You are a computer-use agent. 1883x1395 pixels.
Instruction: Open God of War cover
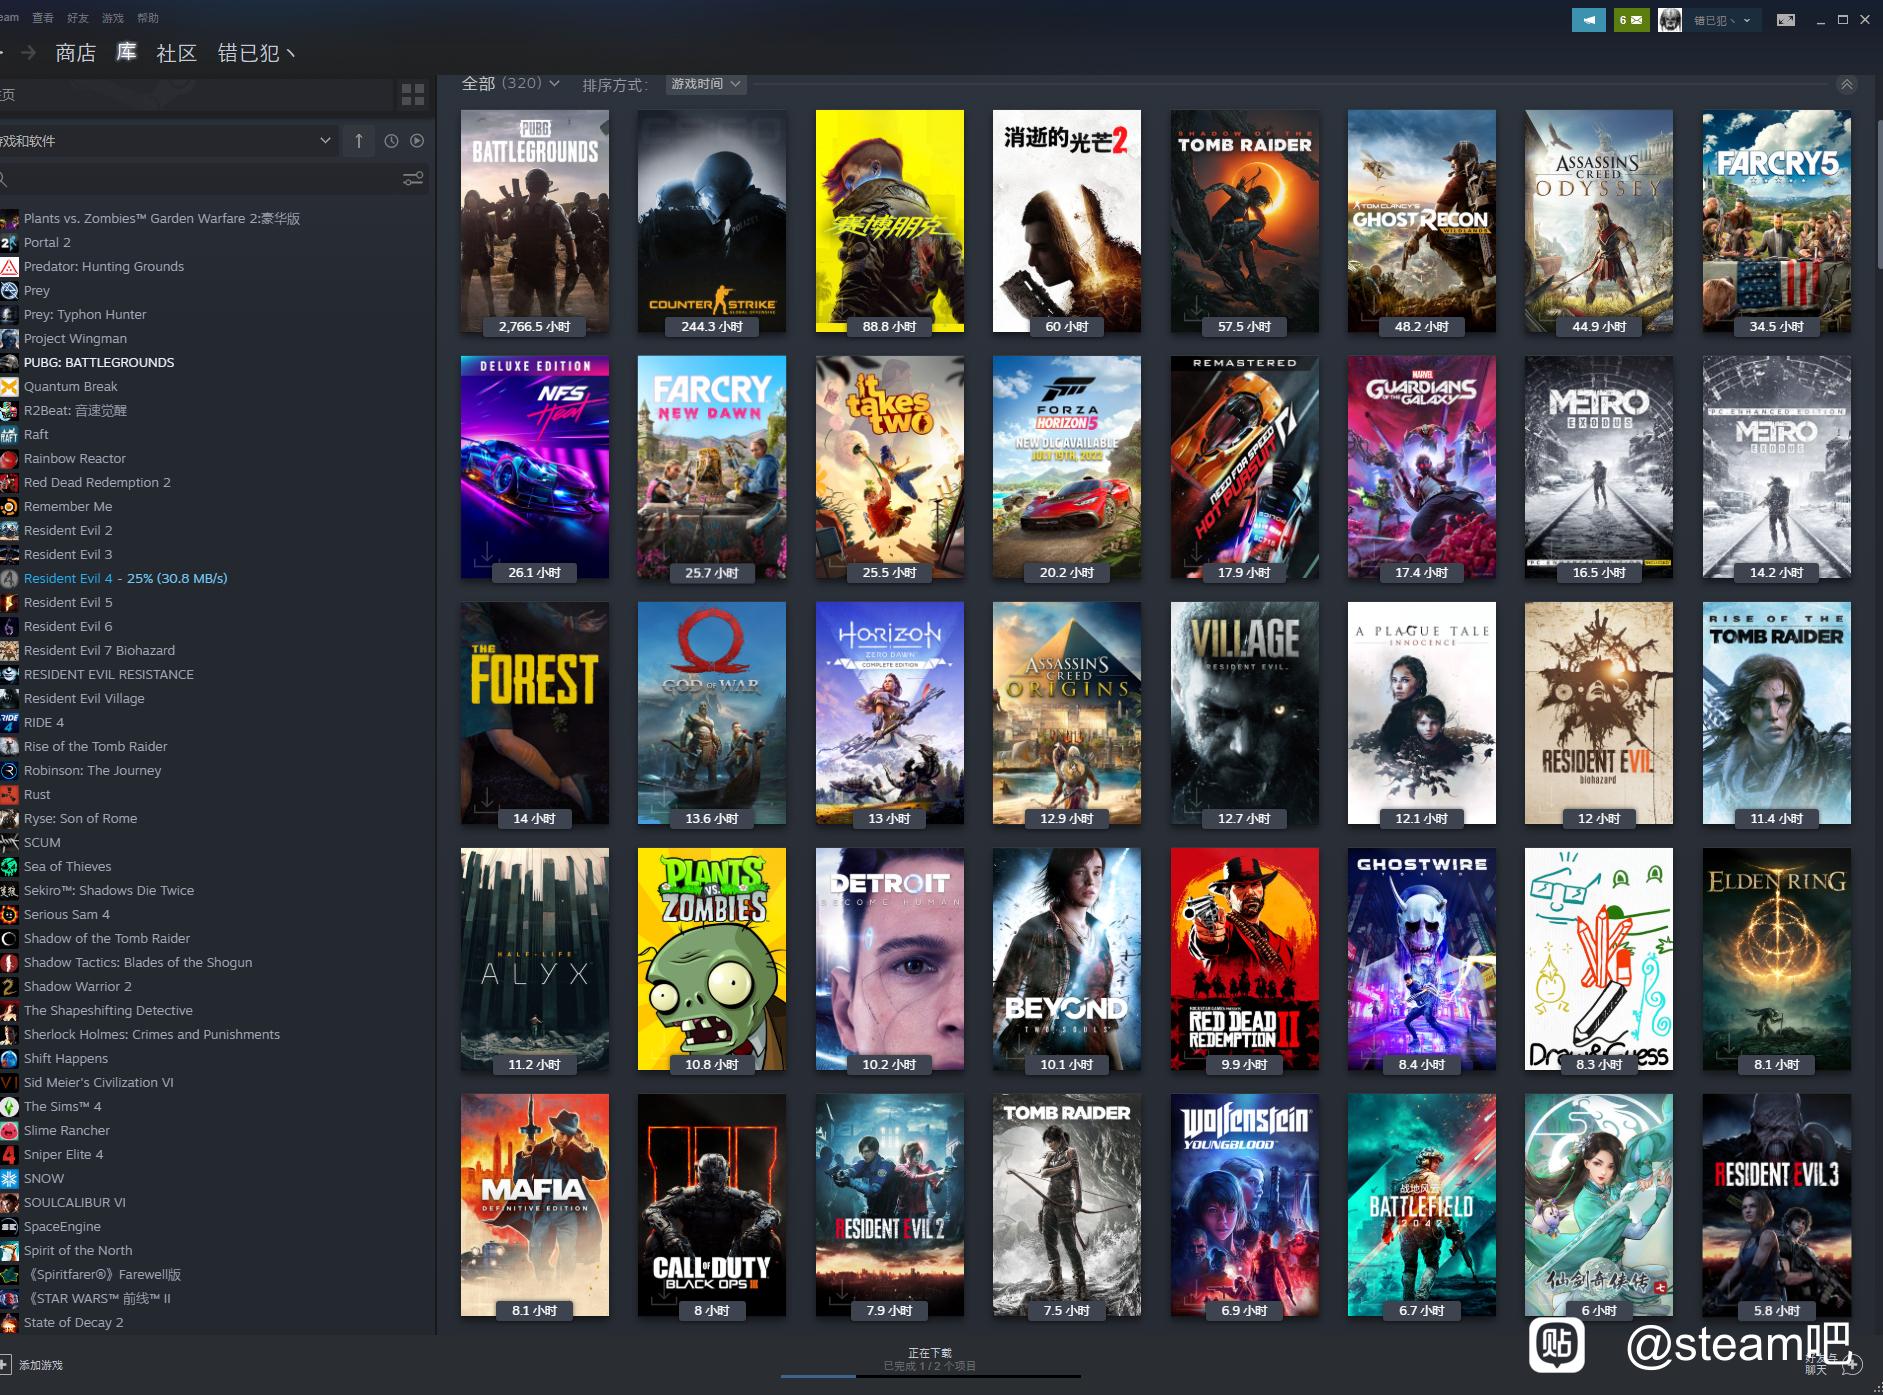click(712, 713)
